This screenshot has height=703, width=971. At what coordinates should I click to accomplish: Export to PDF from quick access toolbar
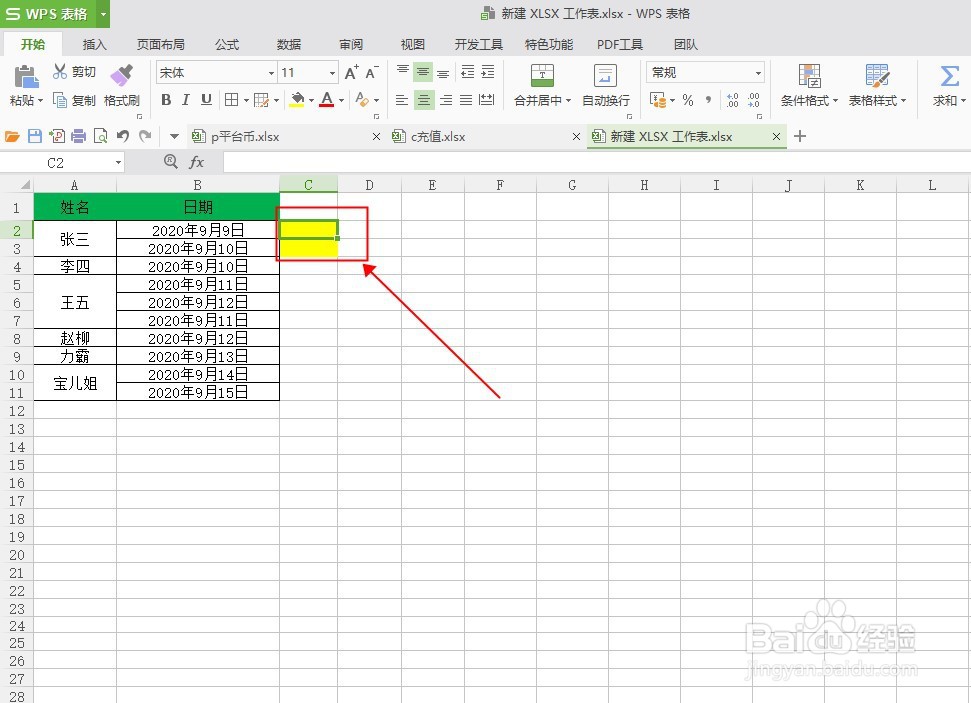[56, 136]
